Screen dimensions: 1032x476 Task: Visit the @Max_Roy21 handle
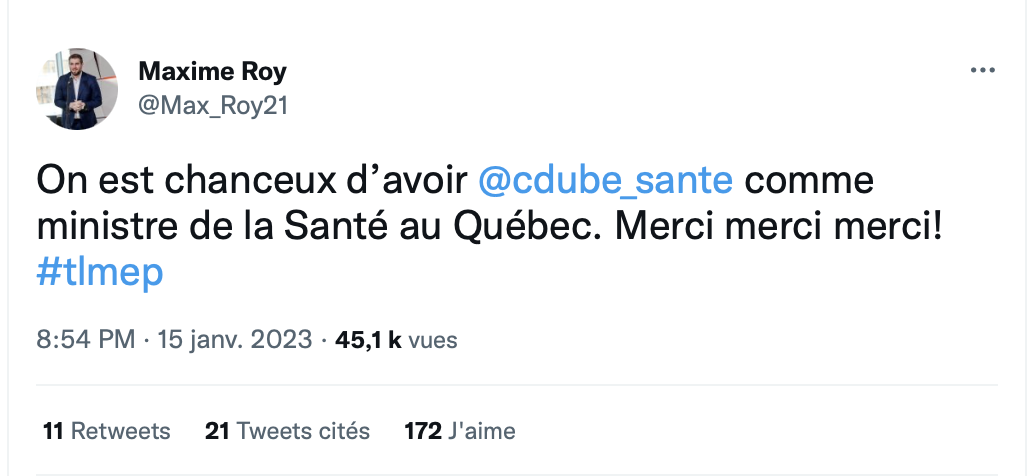(213, 105)
